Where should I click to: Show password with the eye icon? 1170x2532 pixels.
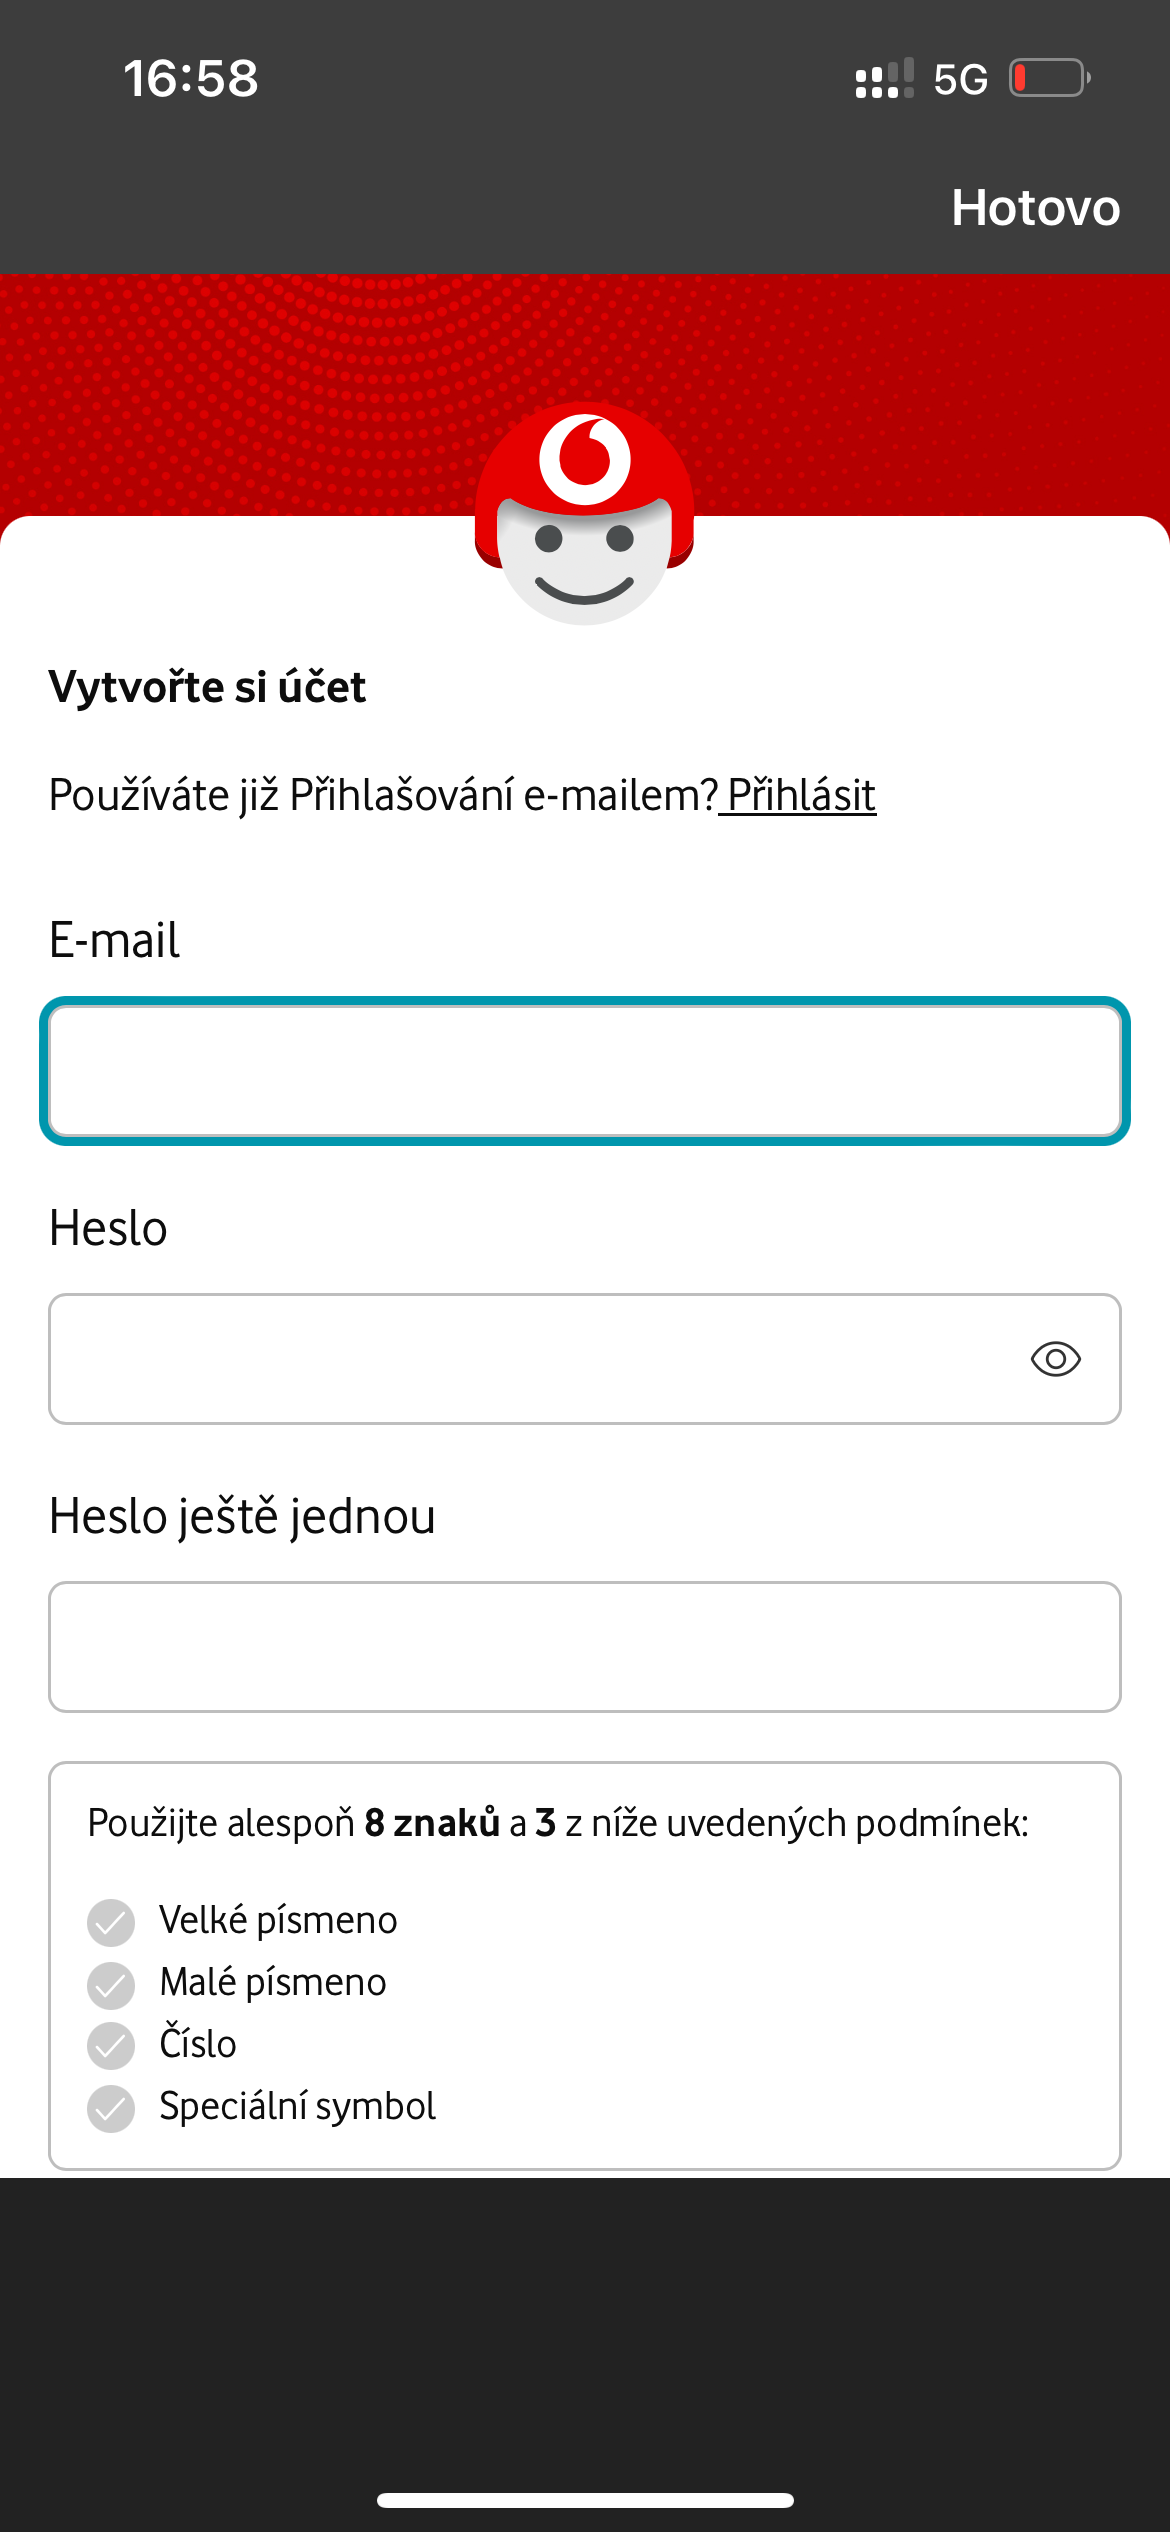point(1055,1359)
